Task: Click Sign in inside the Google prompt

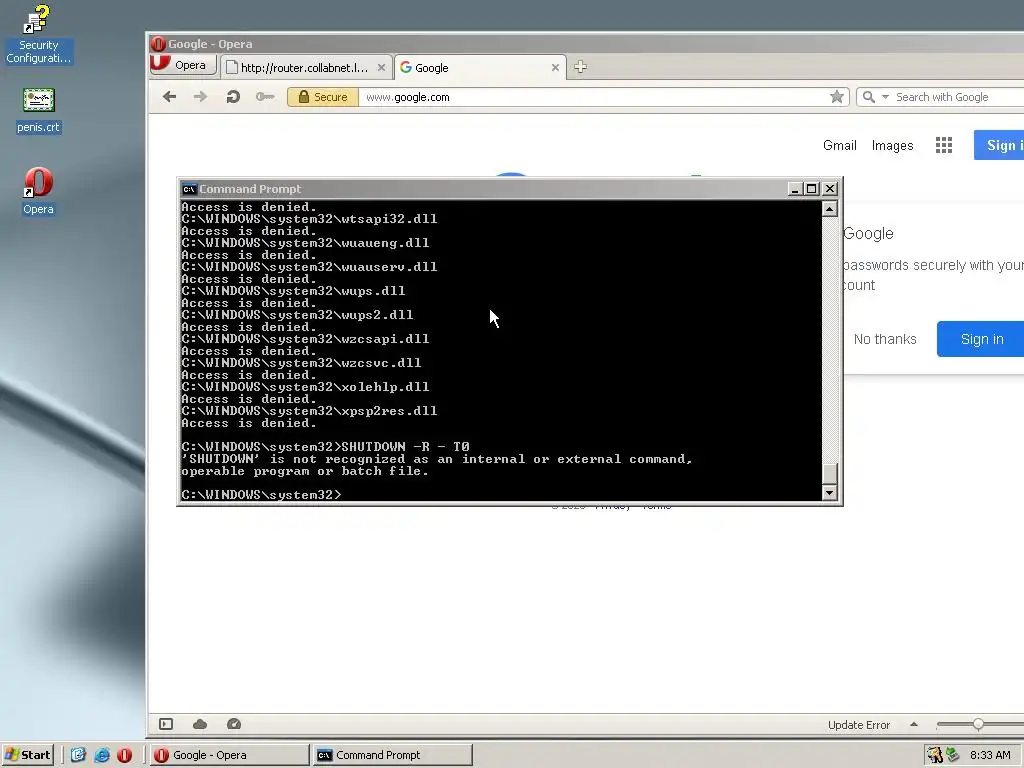Action: pyautogui.click(x=980, y=339)
